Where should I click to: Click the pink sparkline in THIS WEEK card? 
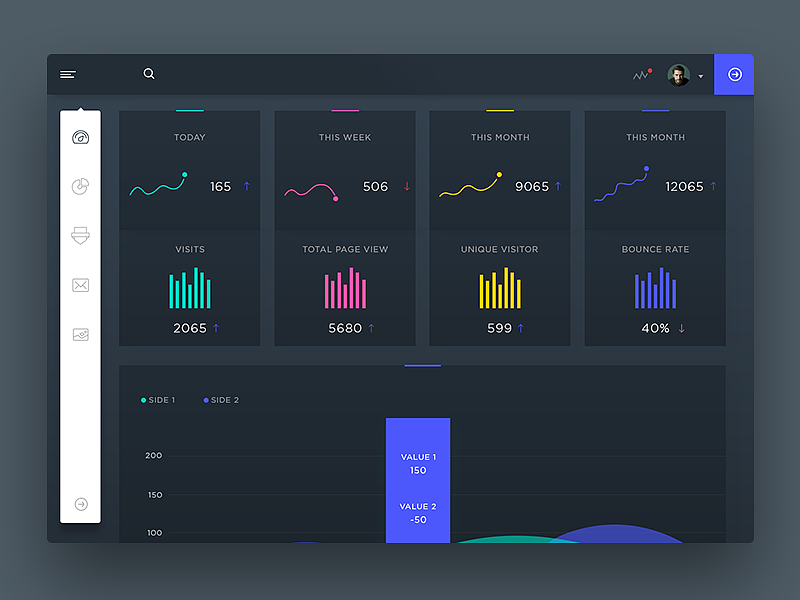point(311,192)
